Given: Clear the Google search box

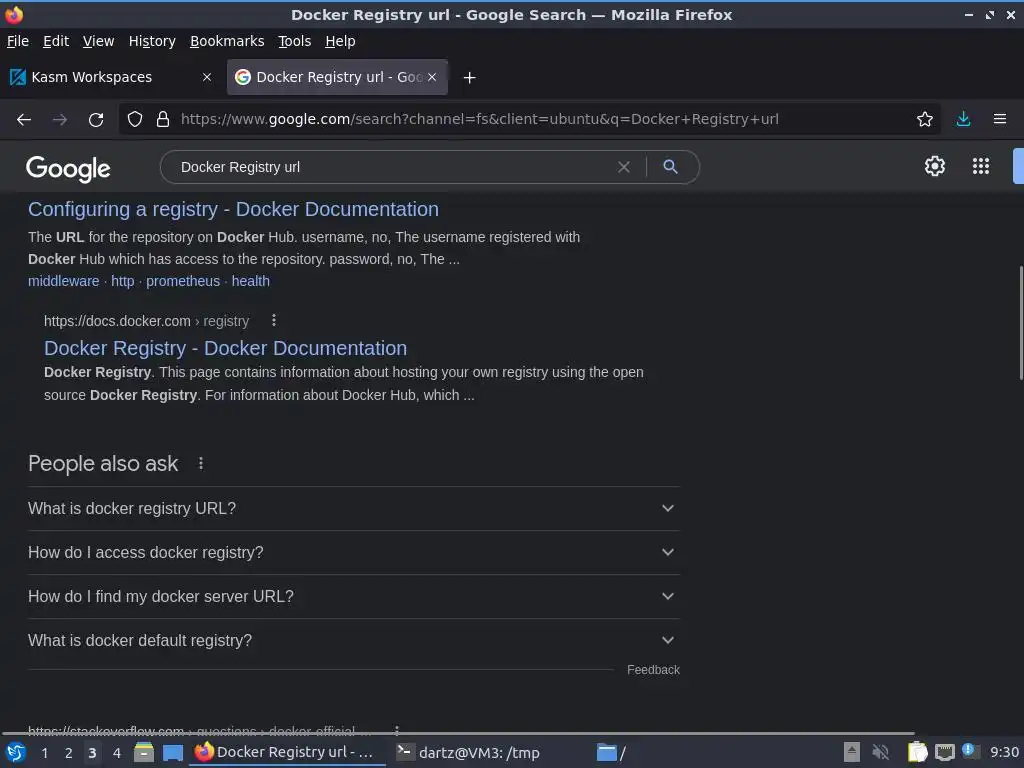Looking at the screenshot, I should (624, 167).
